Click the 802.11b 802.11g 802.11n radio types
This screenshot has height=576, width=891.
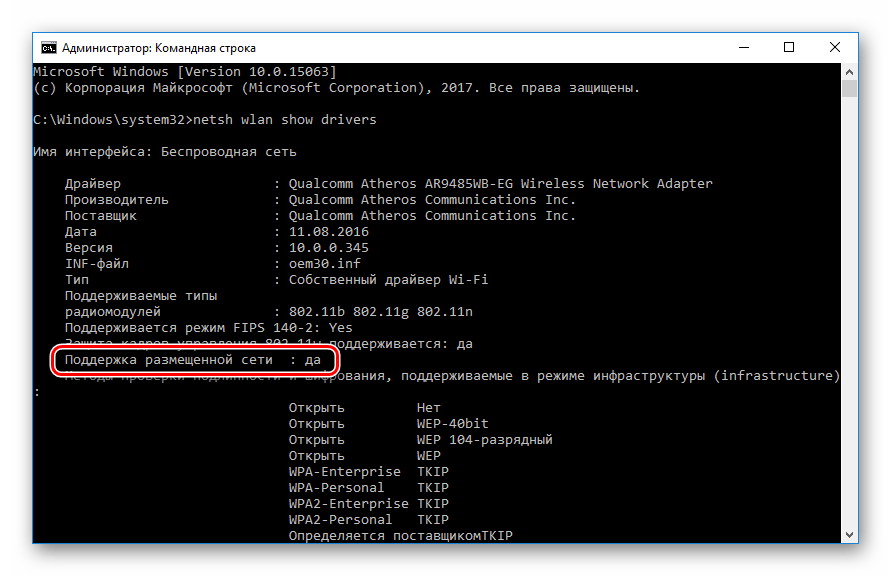[380, 312]
